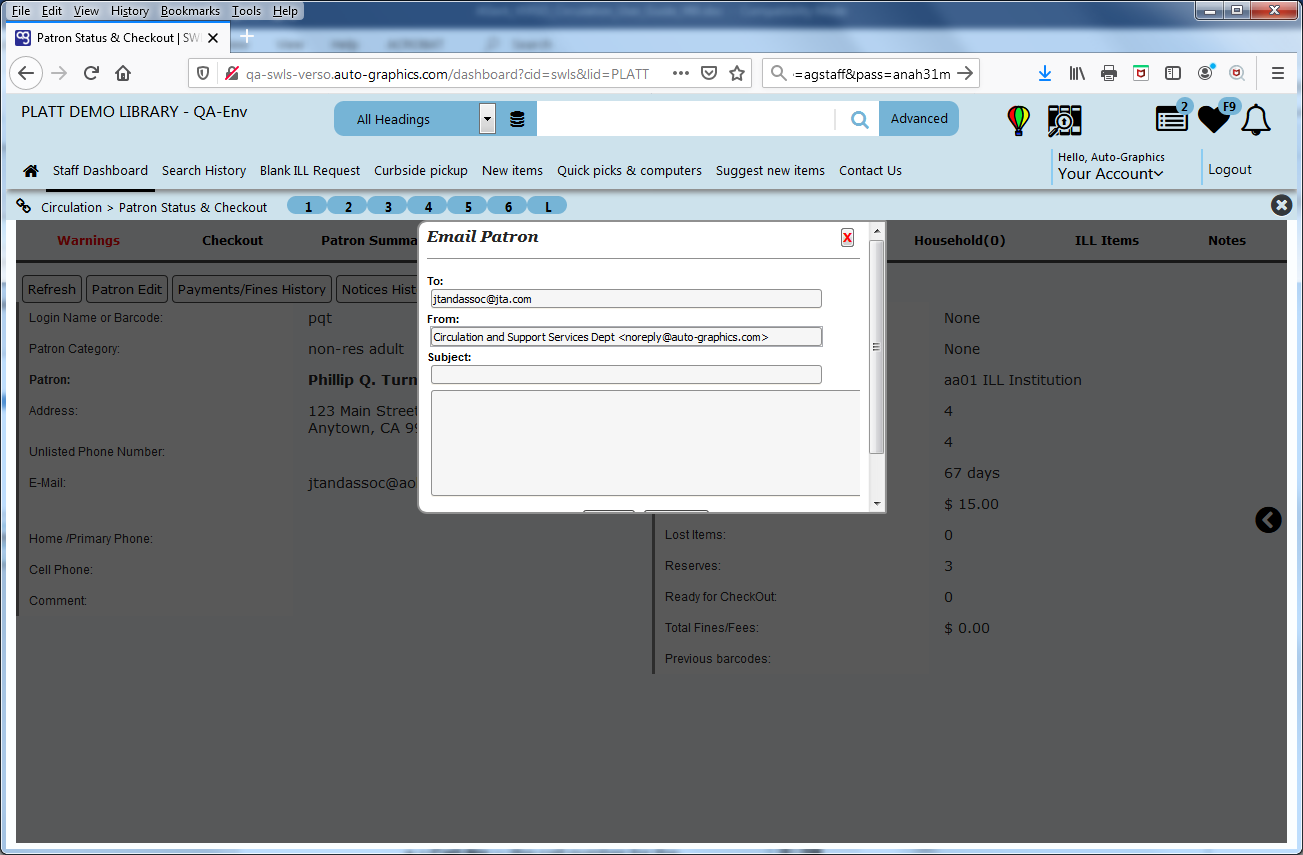Viewport: 1303px width, 855px height.
Task: Close the circulation panel with X icon
Action: (1281, 205)
